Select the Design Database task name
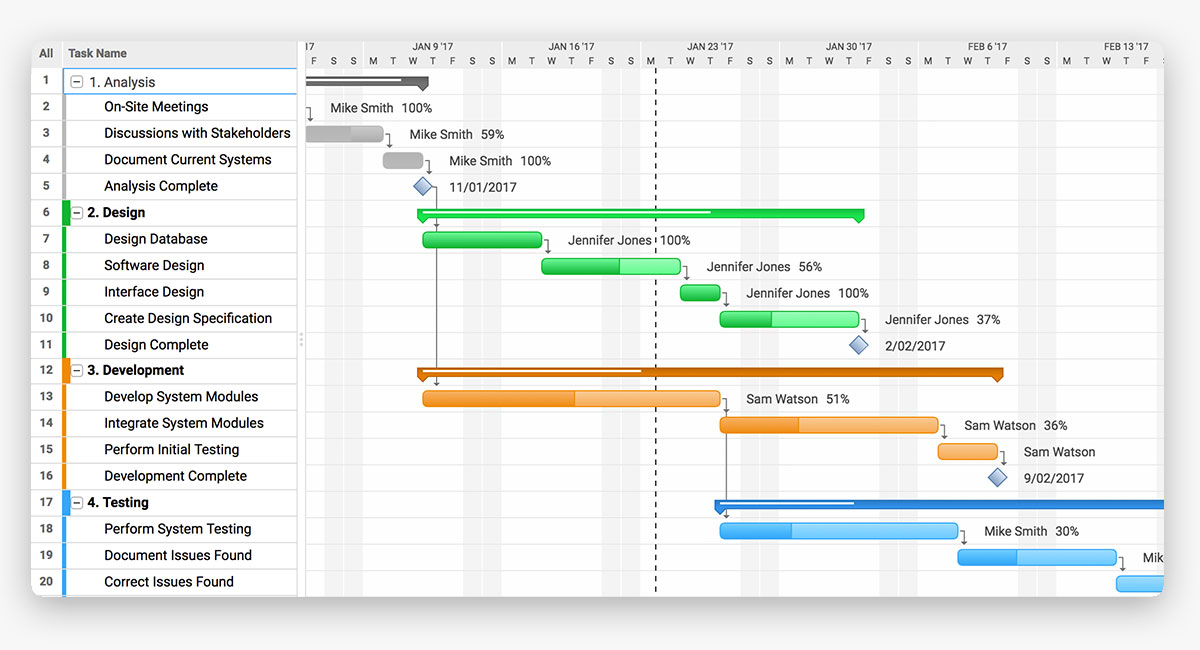Image resolution: width=1200 pixels, height=650 pixels. (x=156, y=239)
